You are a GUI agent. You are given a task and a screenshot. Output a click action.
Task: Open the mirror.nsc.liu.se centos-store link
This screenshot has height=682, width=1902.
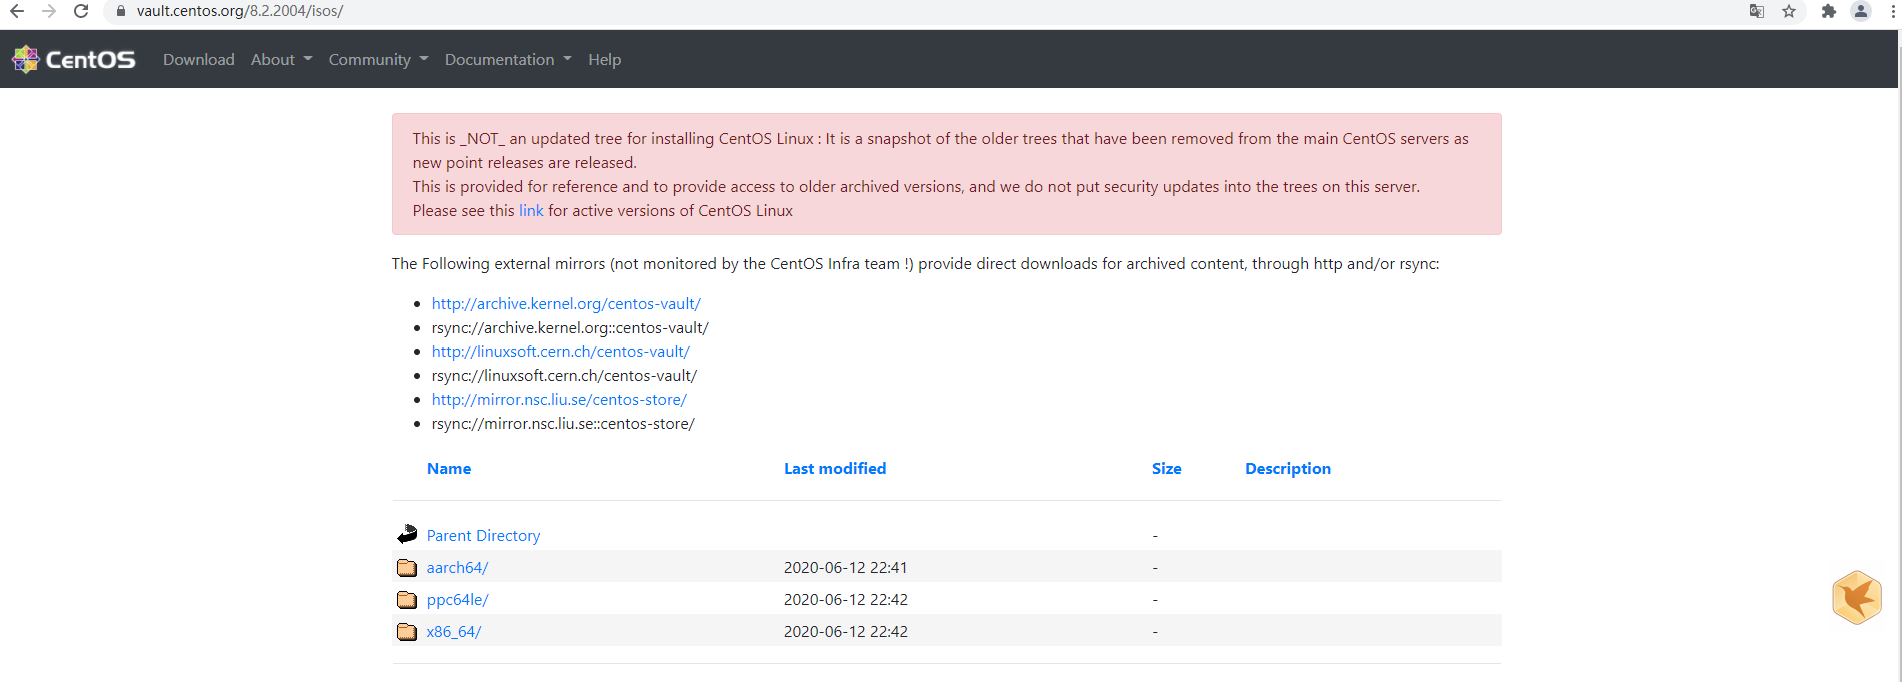(559, 399)
